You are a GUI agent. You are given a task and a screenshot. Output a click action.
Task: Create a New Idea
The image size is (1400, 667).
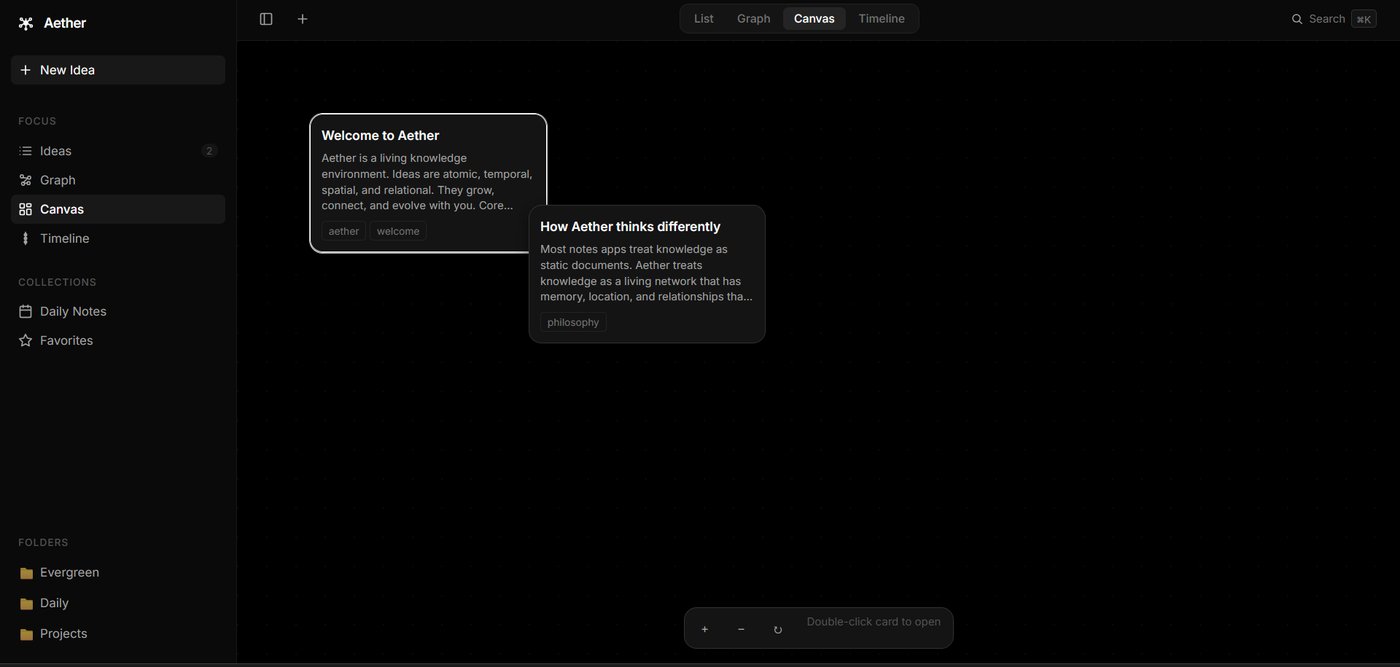pos(118,70)
